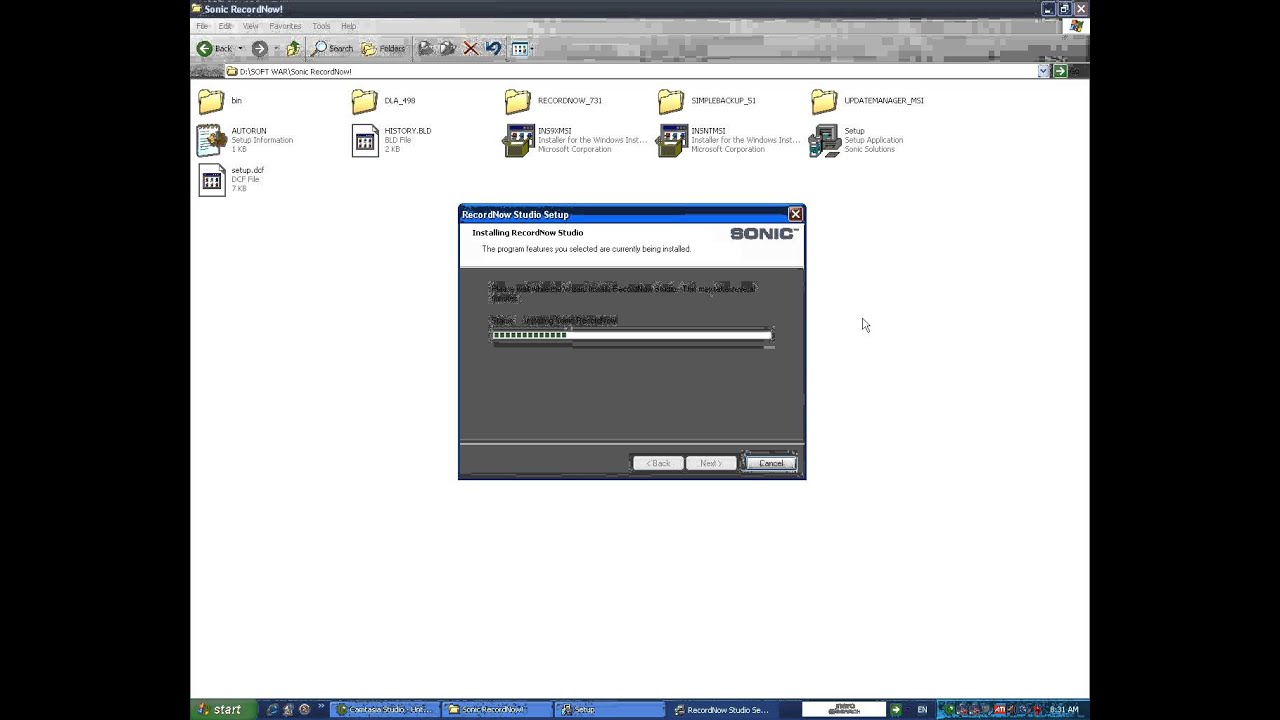Select the UPDATEMANAGER_MSI folder
The image size is (1280, 720).
(868, 101)
